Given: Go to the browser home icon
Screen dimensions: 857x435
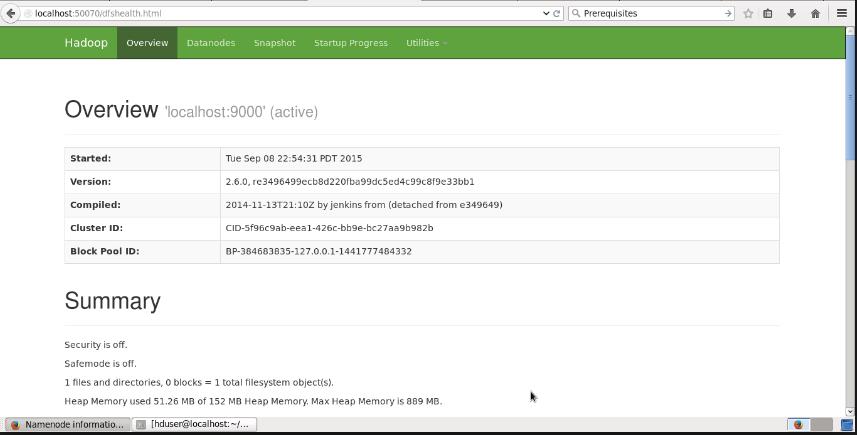Looking at the screenshot, I should (815, 13).
